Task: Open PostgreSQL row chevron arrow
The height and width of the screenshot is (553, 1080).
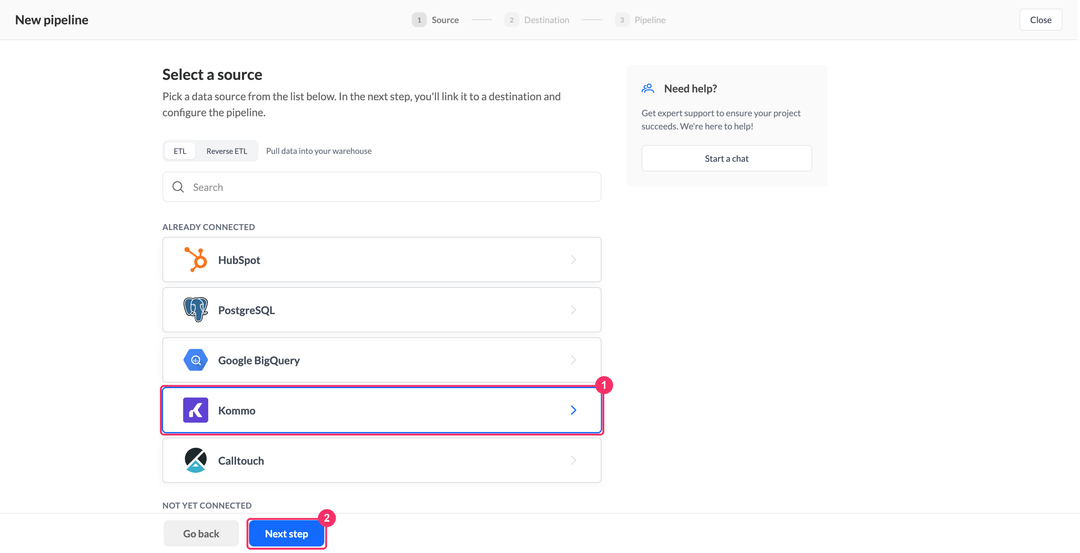Action: coord(573,310)
